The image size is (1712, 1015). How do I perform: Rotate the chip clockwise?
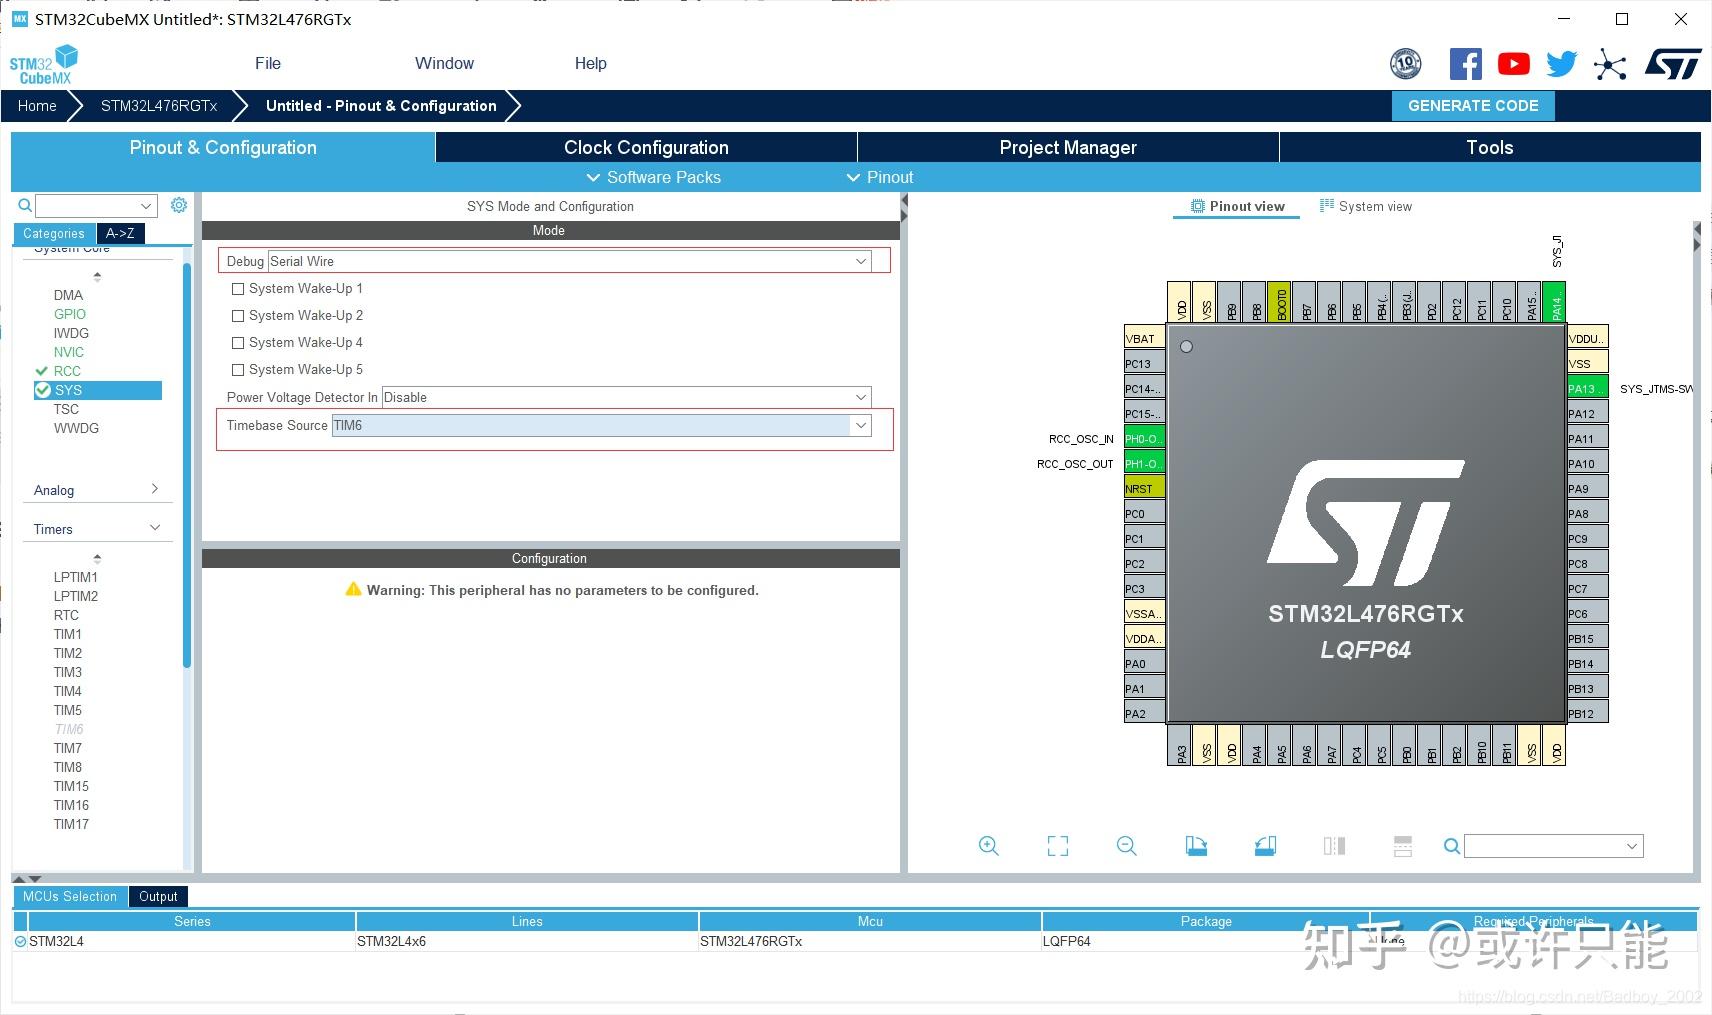point(1196,845)
